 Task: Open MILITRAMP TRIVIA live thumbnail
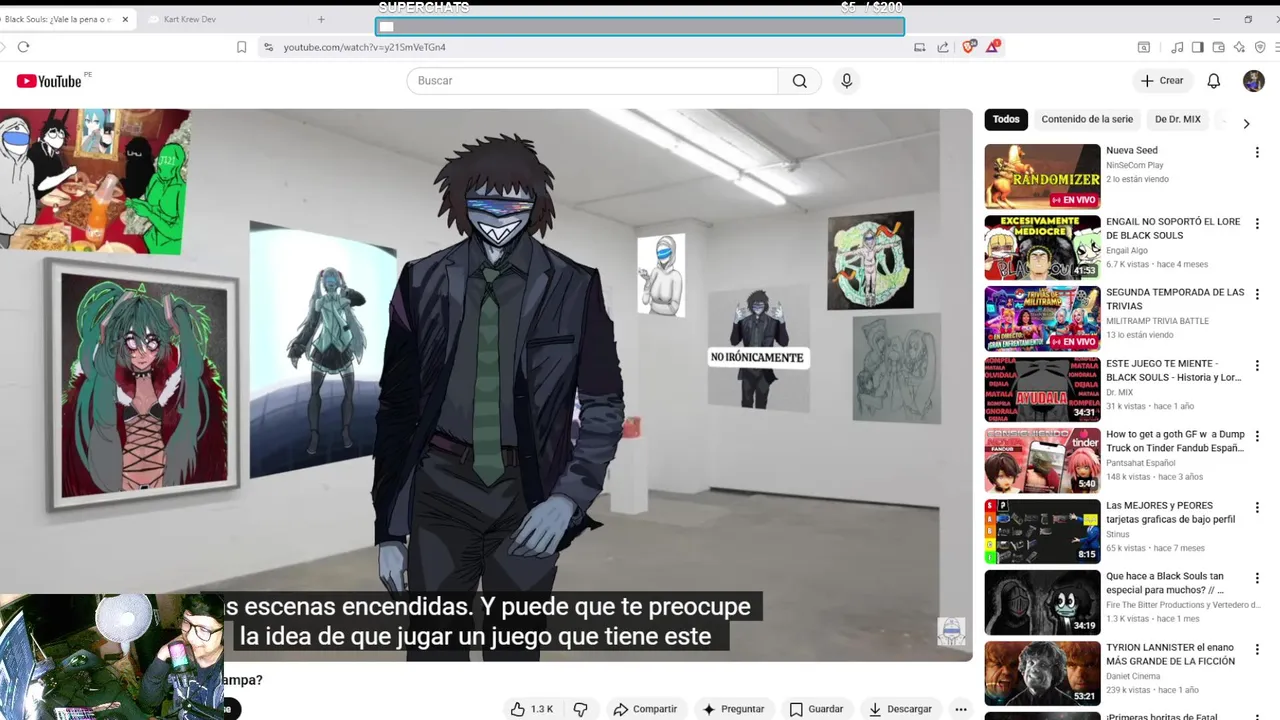(1042, 318)
